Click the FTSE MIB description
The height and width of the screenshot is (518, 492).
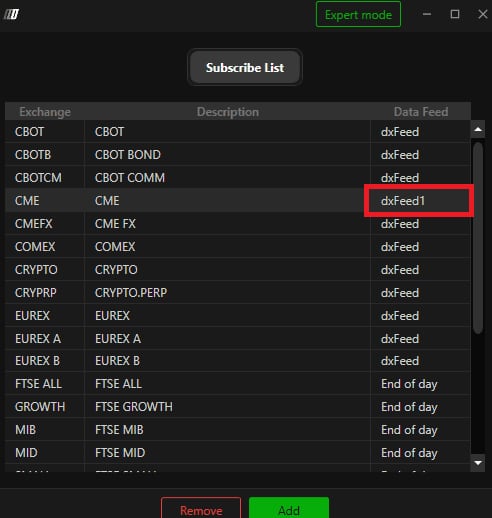(119, 430)
